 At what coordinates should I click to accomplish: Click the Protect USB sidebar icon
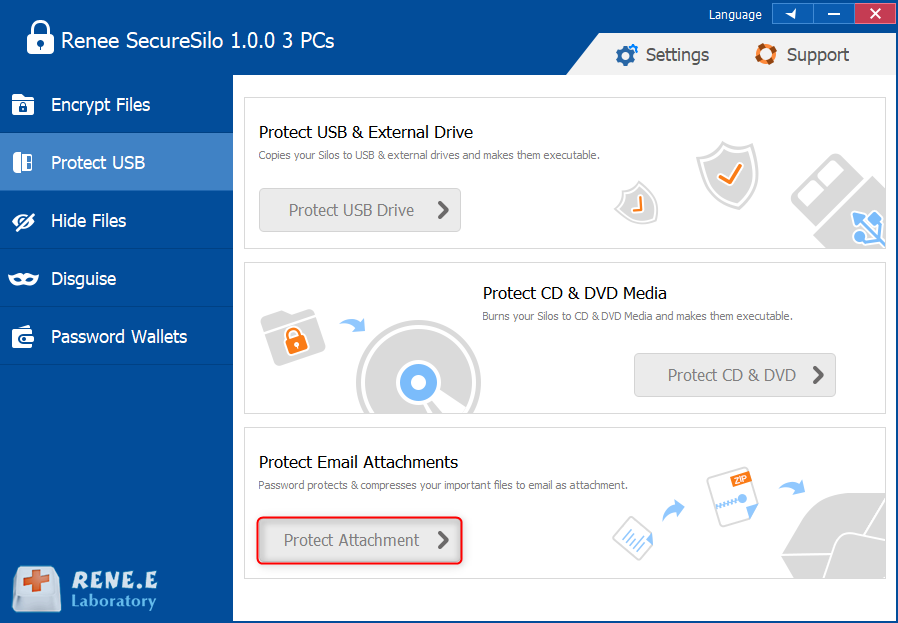tap(23, 163)
